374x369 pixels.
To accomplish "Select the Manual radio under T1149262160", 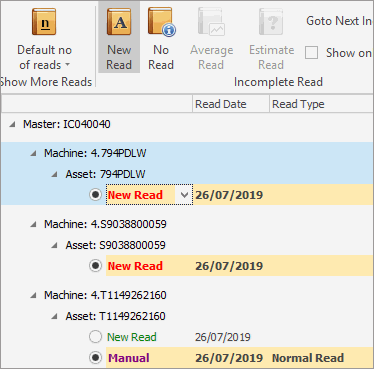I will [95, 358].
